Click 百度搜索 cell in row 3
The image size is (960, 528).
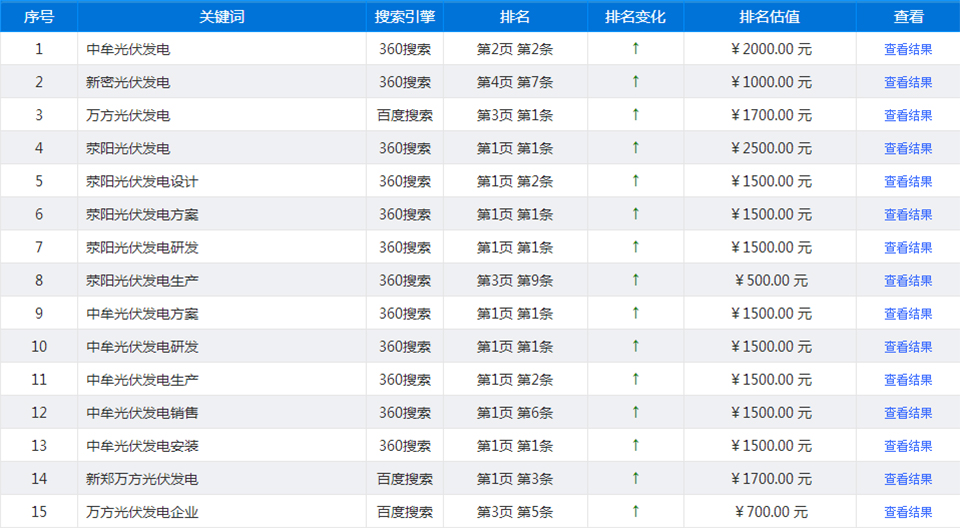(x=405, y=115)
